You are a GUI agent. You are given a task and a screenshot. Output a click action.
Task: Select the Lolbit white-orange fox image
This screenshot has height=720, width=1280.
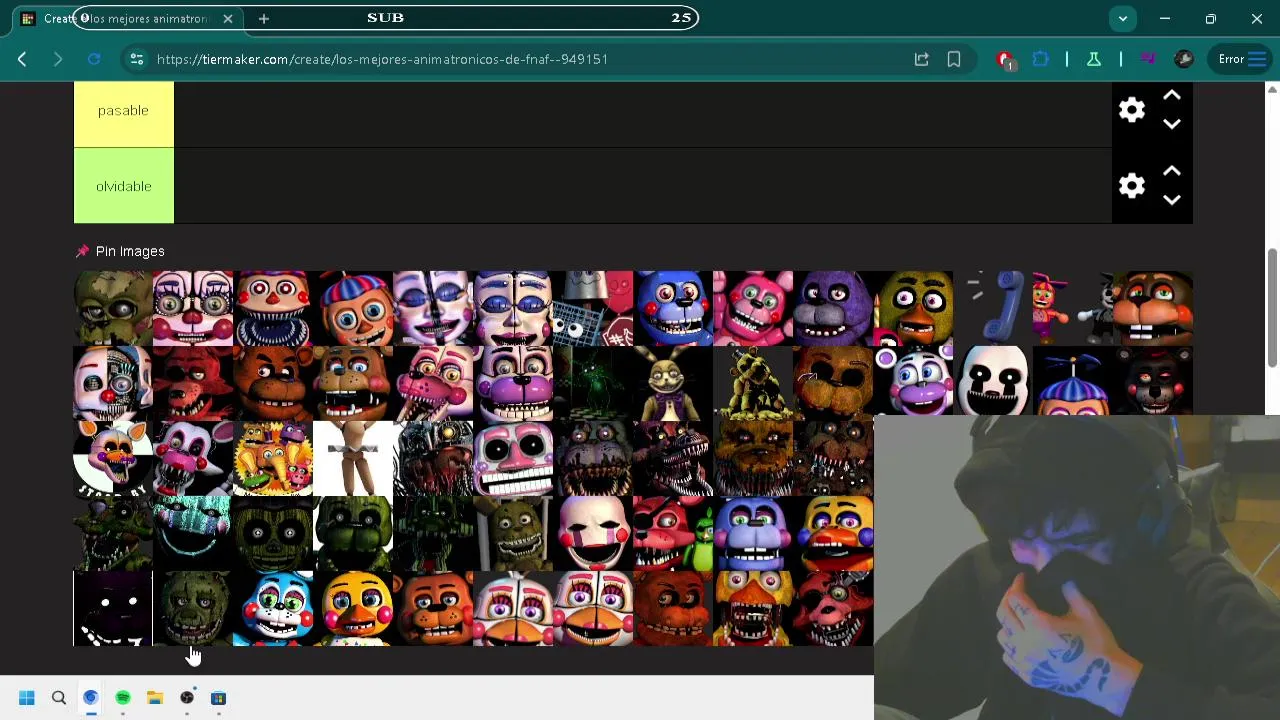point(113,458)
